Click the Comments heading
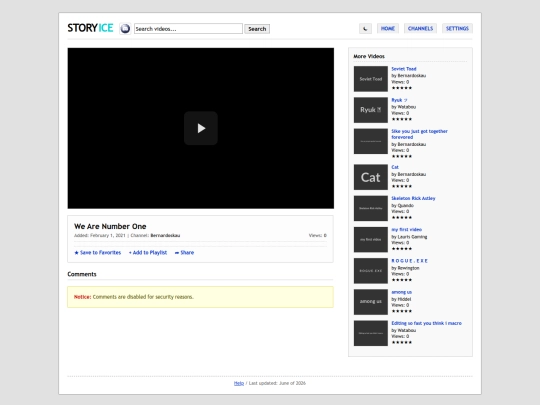Screen dimensions: 540x405 (82, 274)
